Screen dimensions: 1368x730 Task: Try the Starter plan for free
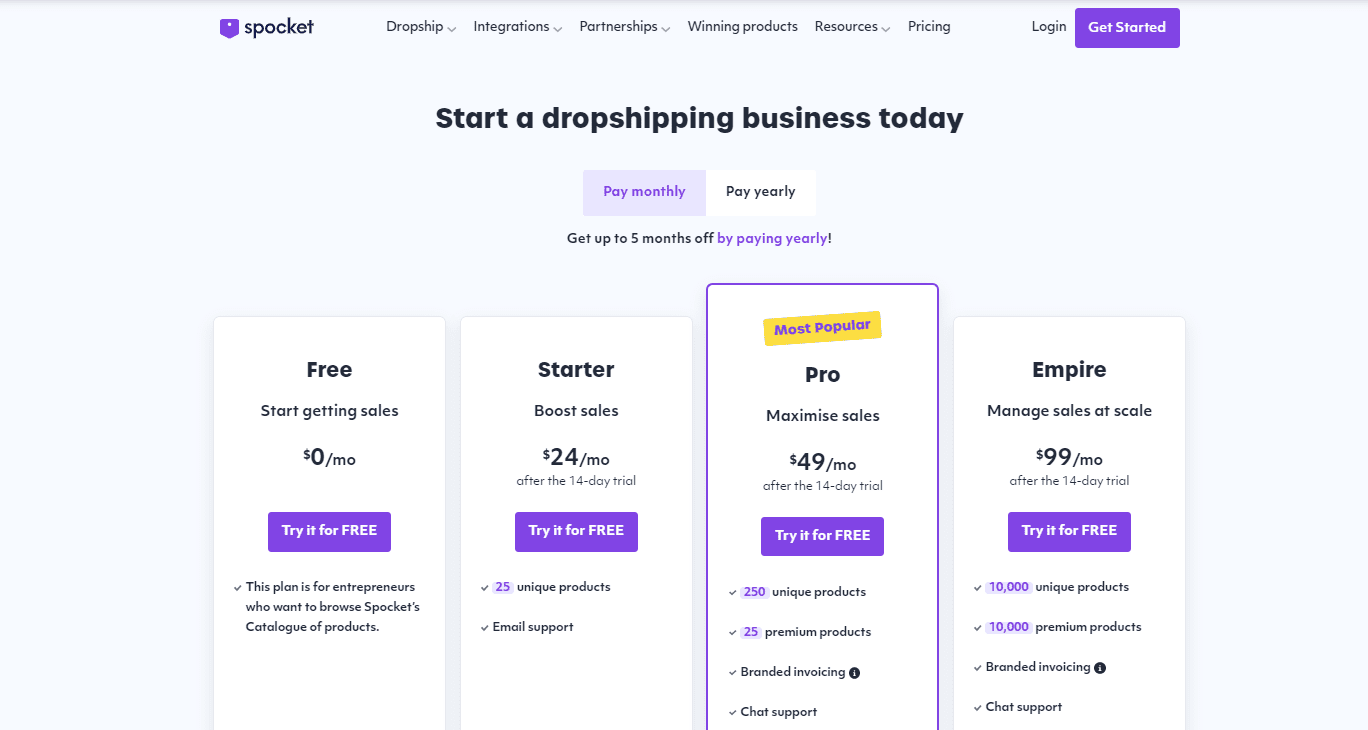[576, 531]
